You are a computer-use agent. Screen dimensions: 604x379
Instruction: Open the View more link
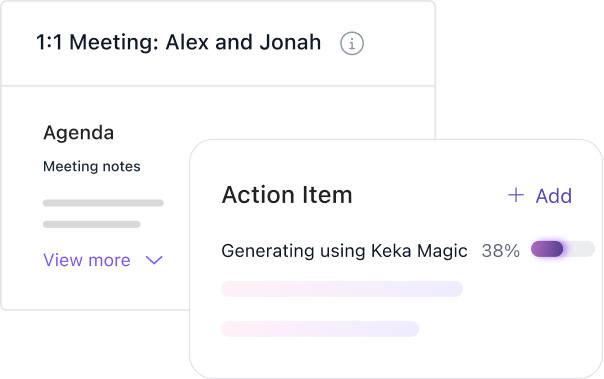point(87,260)
